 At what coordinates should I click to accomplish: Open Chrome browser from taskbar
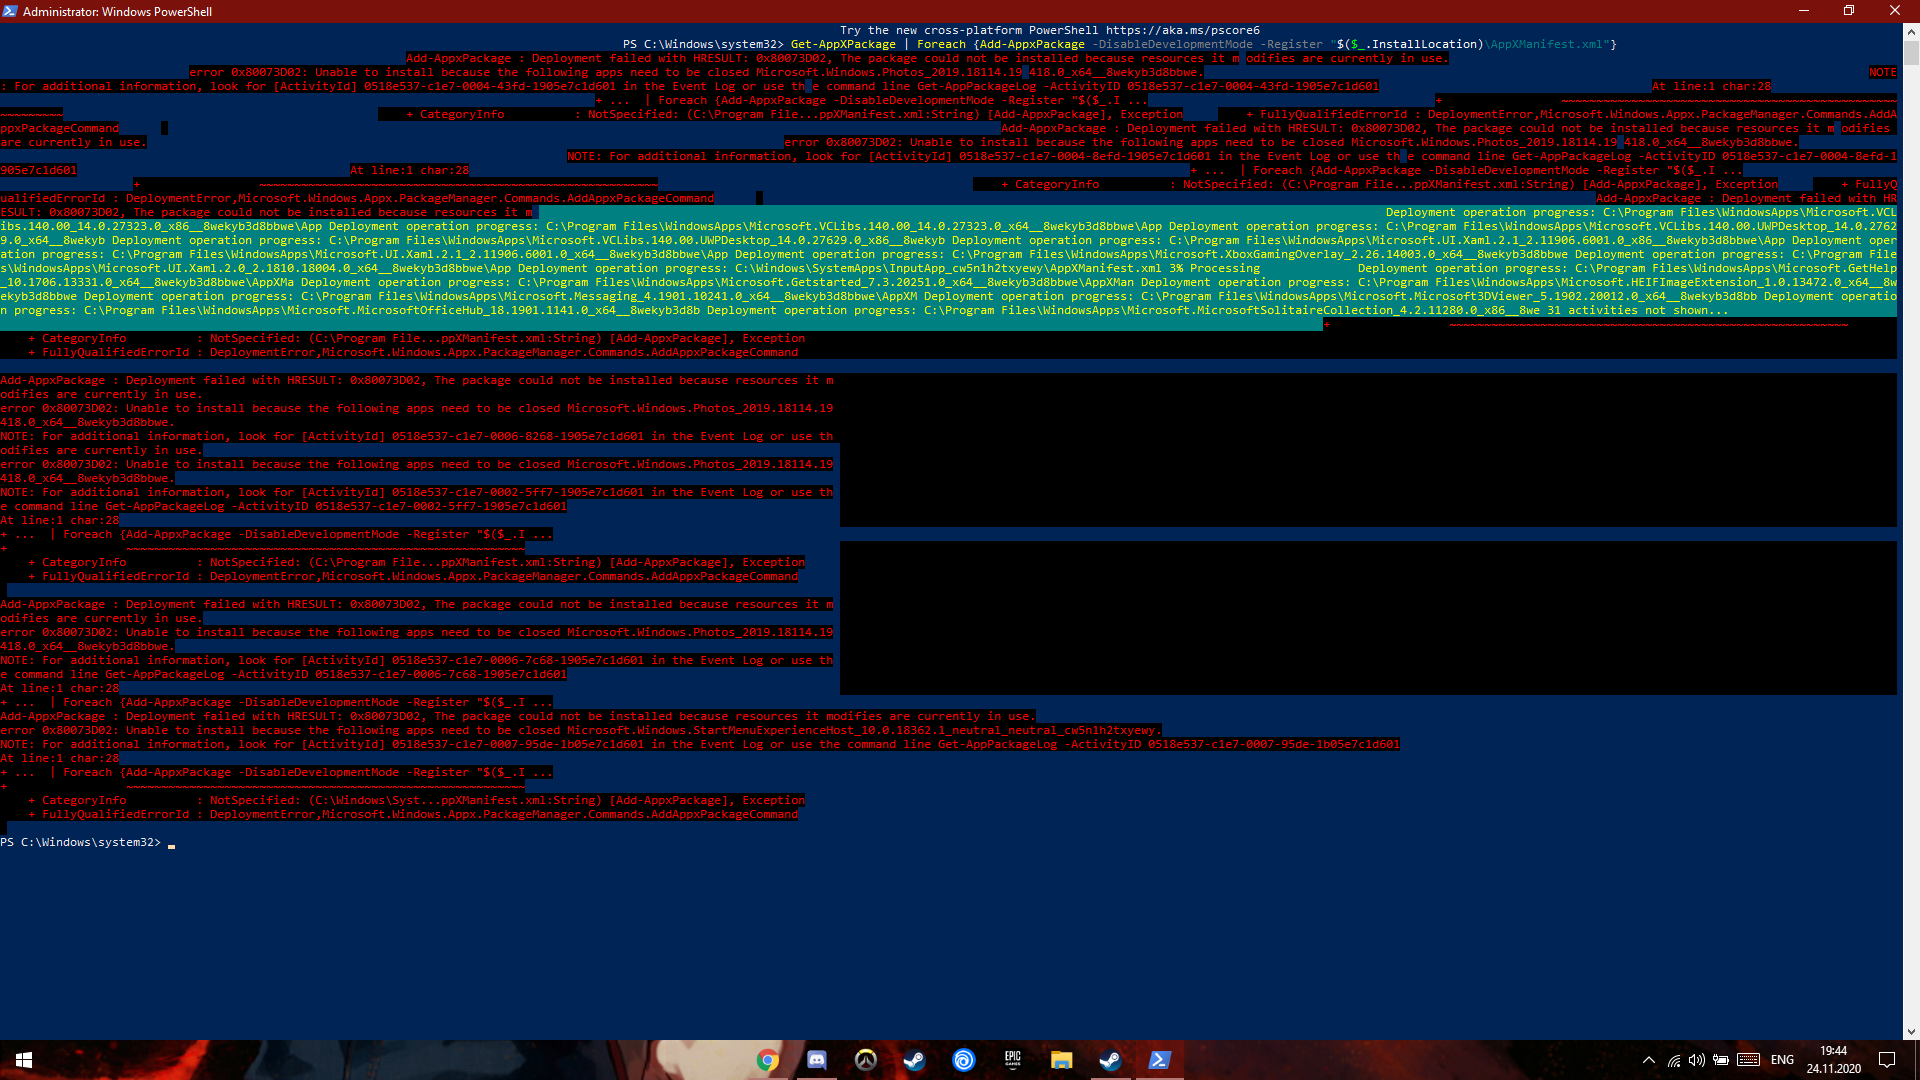766,1059
